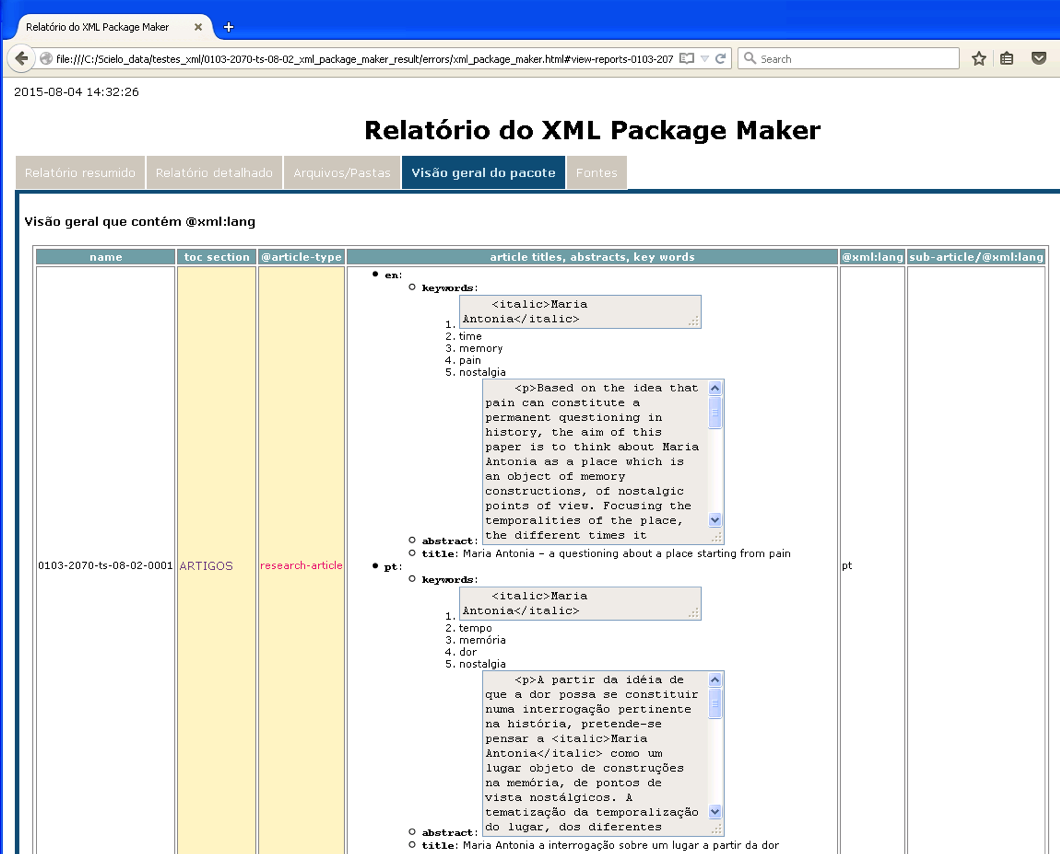Click resize grip of Portuguese abstract textarea
Image resolution: width=1060 pixels, height=854 pixels.
(717, 828)
